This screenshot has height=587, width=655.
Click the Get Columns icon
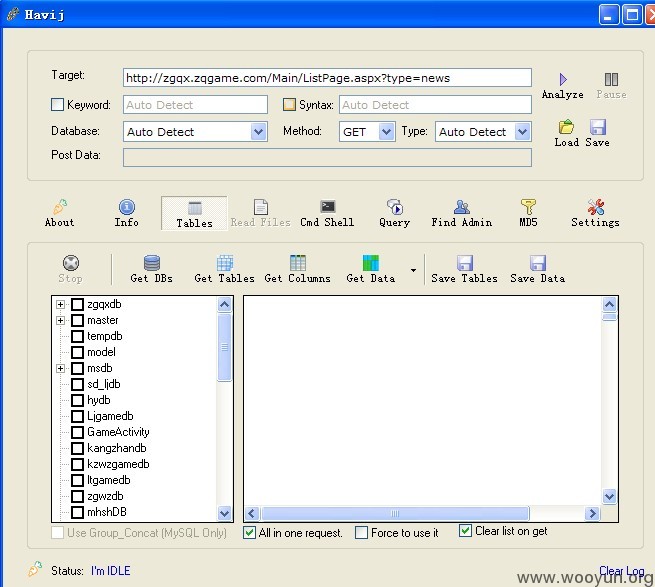[x=297, y=263]
